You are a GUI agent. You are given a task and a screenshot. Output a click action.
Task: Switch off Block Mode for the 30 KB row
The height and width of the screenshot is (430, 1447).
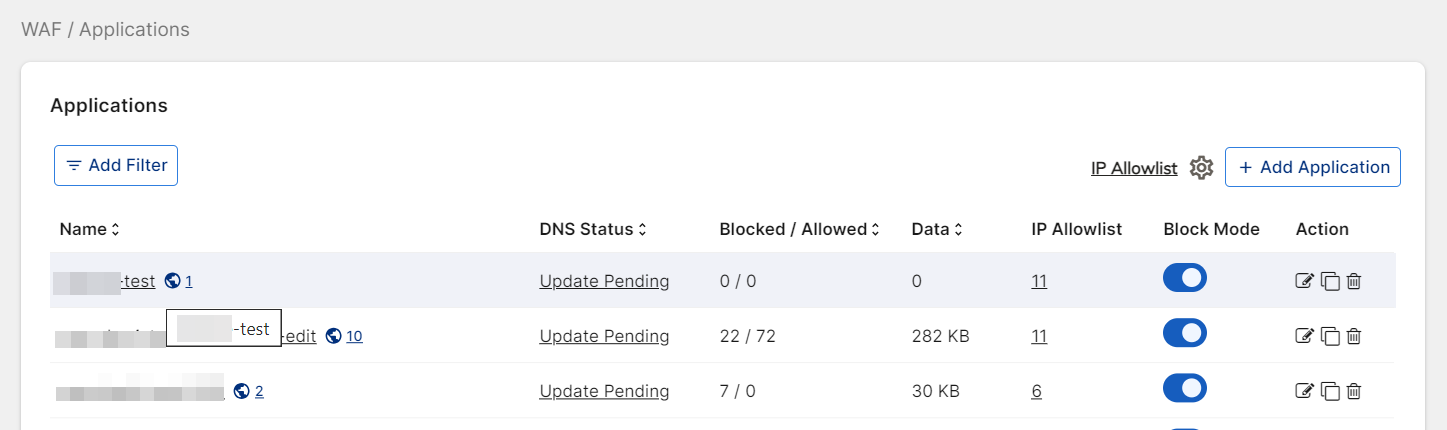[x=1185, y=389]
